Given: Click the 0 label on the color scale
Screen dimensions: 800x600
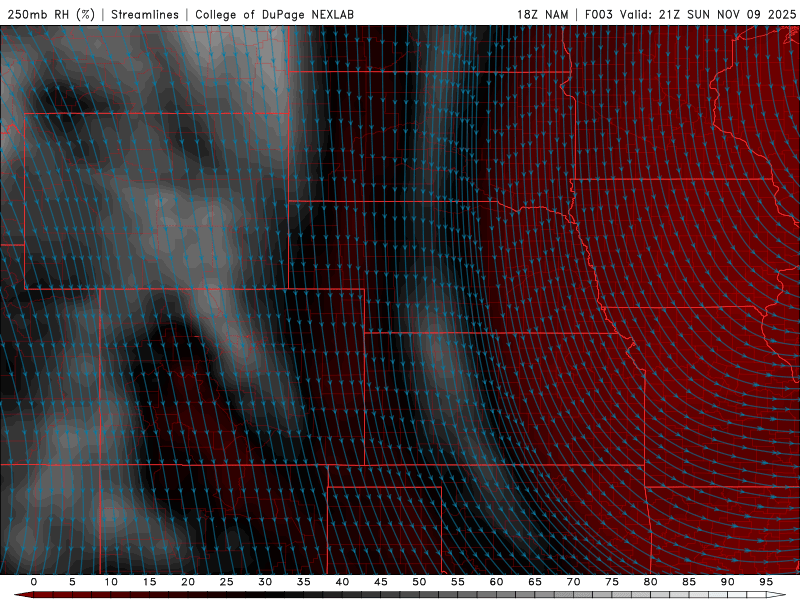Looking at the screenshot, I should (x=34, y=582).
